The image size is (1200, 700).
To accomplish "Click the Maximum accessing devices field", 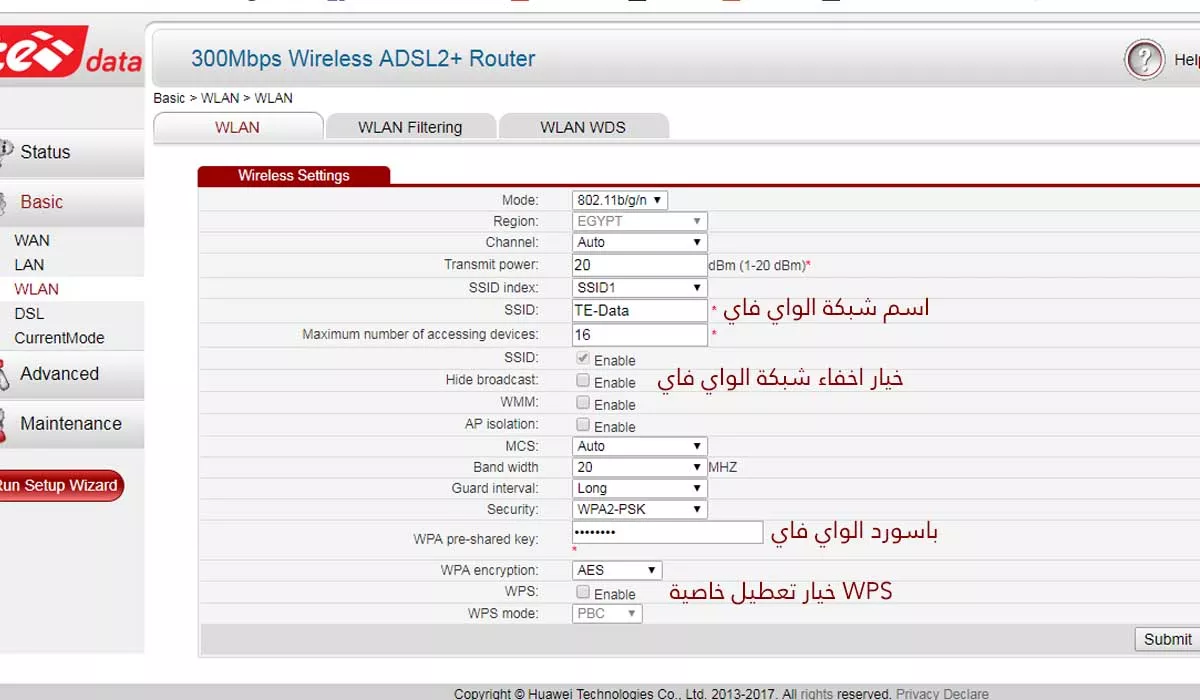I will [640, 335].
